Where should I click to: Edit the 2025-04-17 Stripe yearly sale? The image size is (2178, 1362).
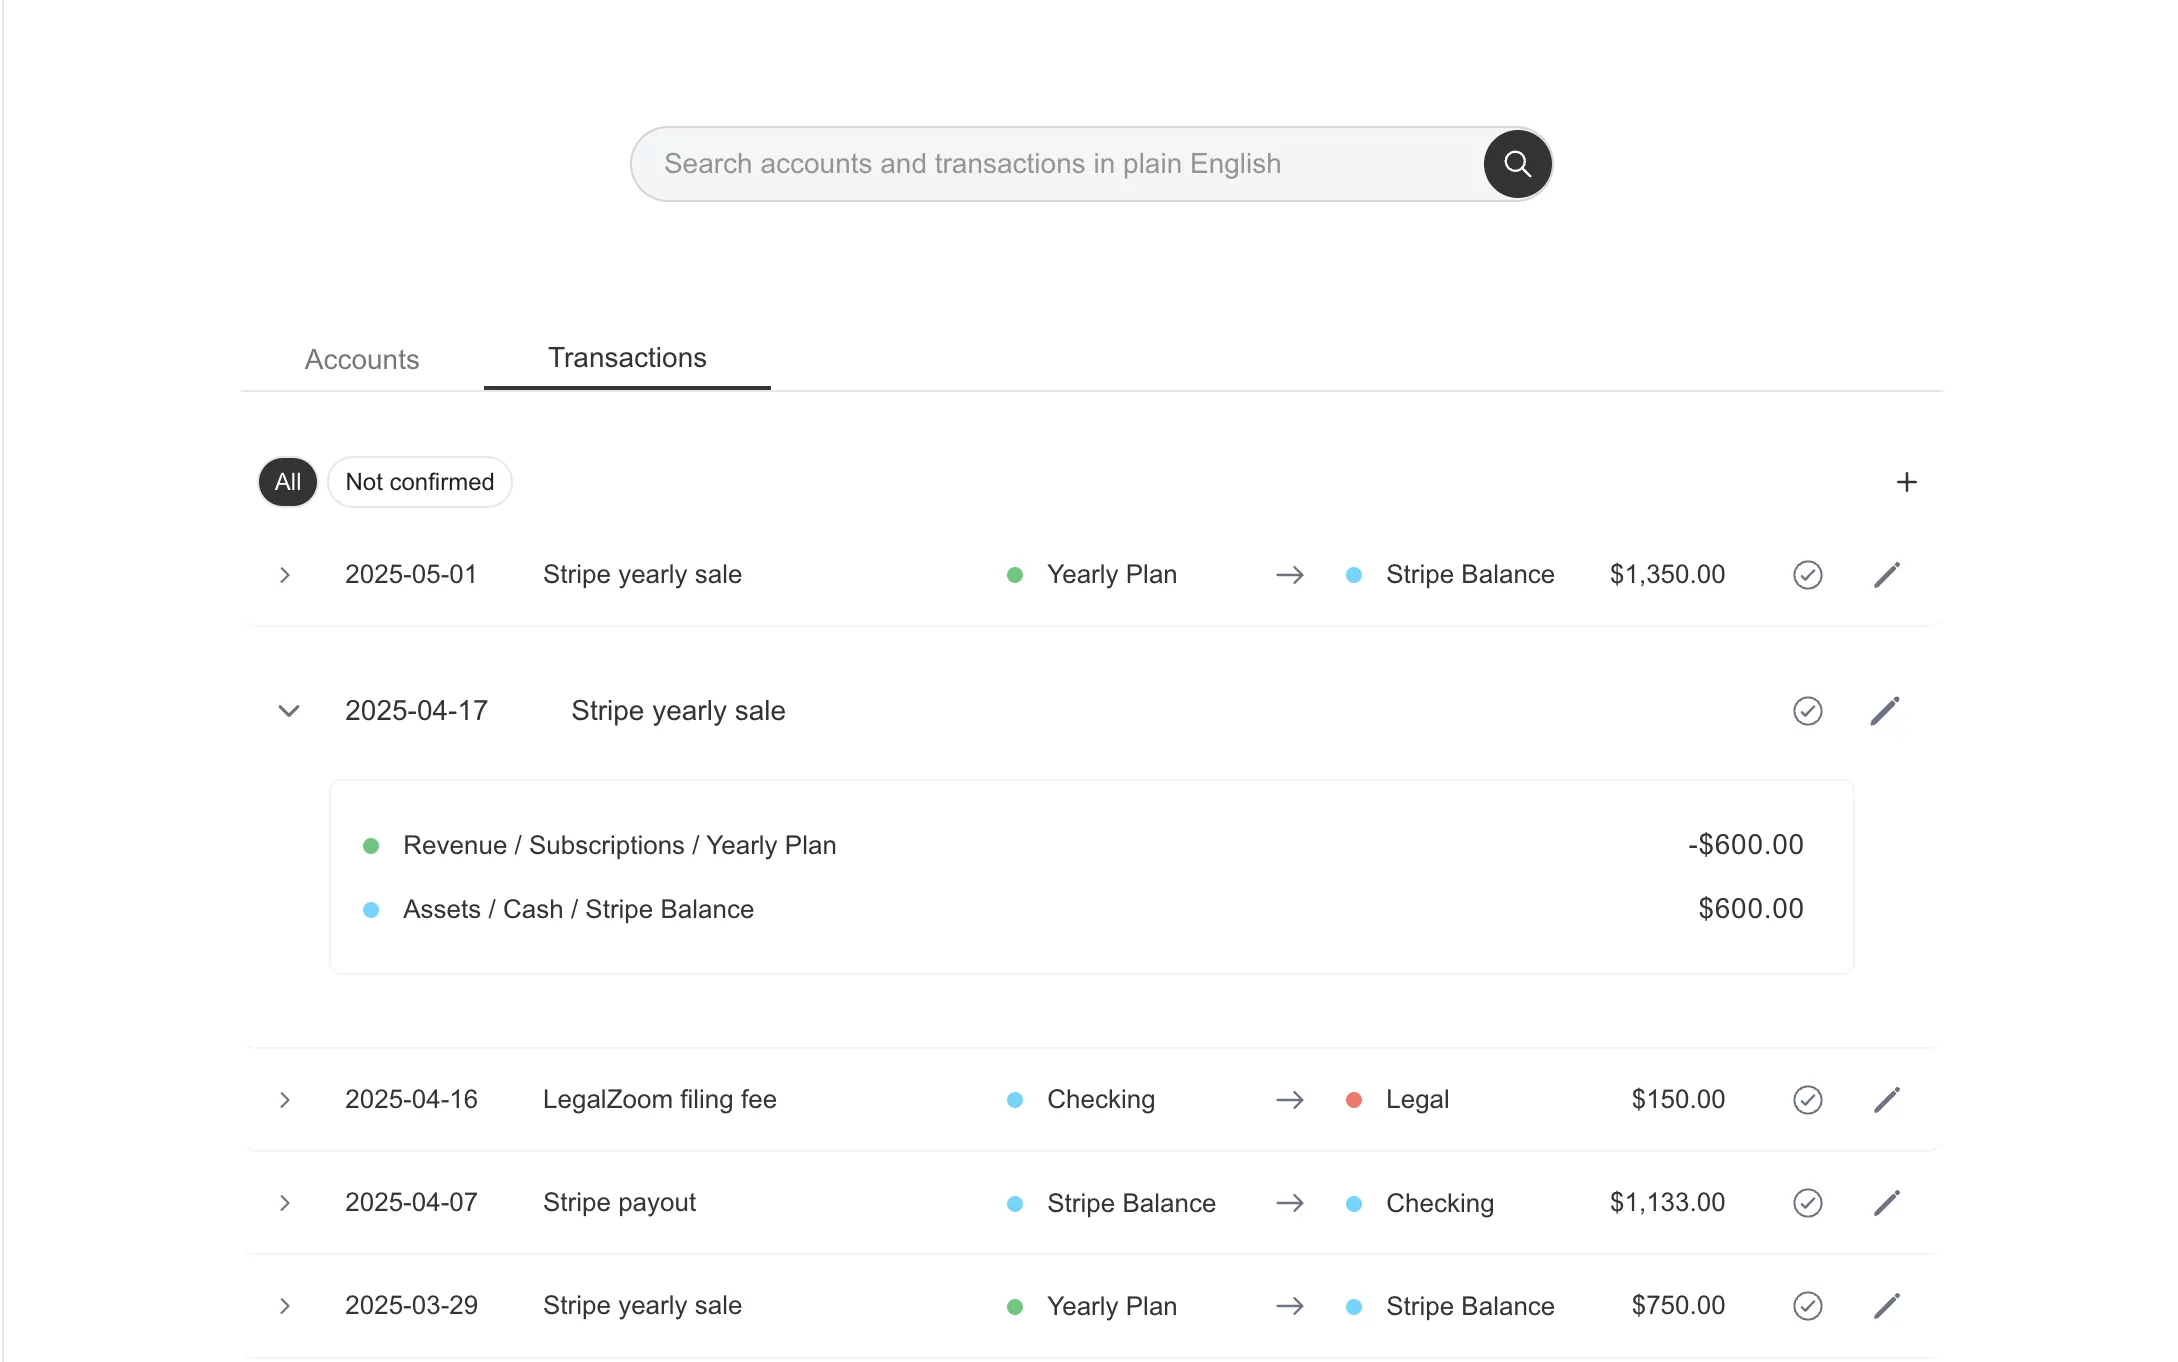pos(1884,711)
